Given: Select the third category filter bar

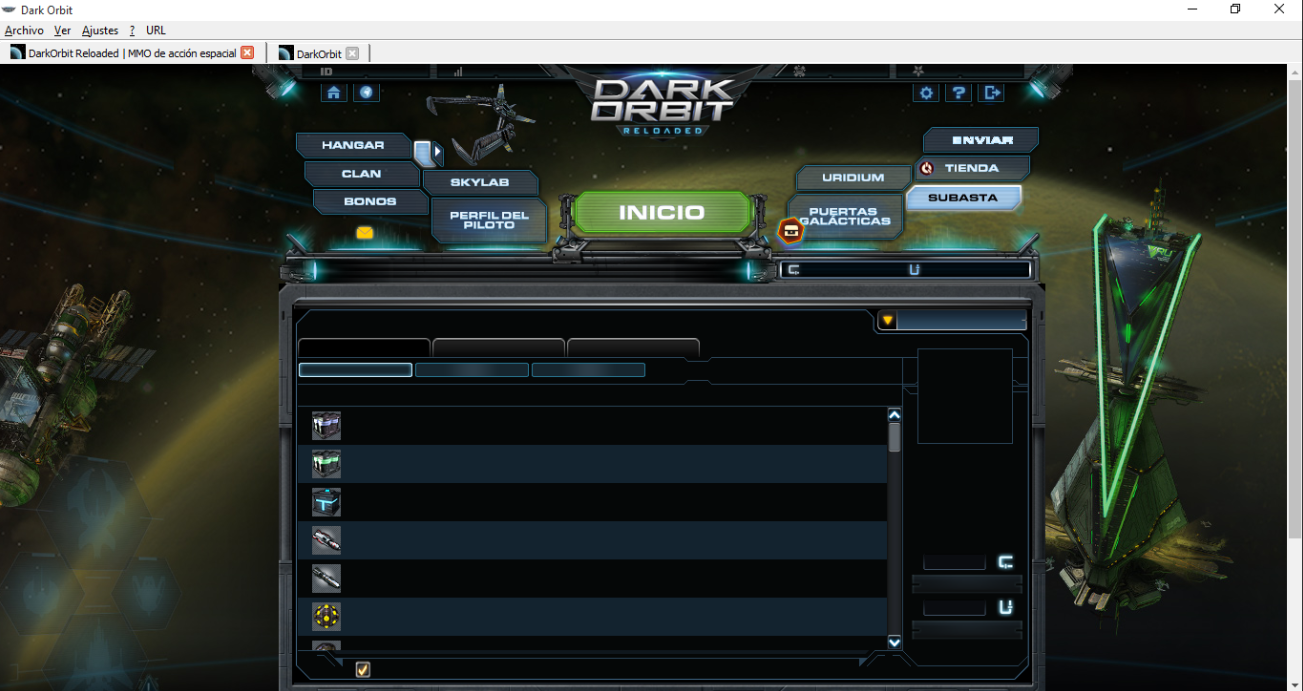Looking at the screenshot, I should [588, 370].
